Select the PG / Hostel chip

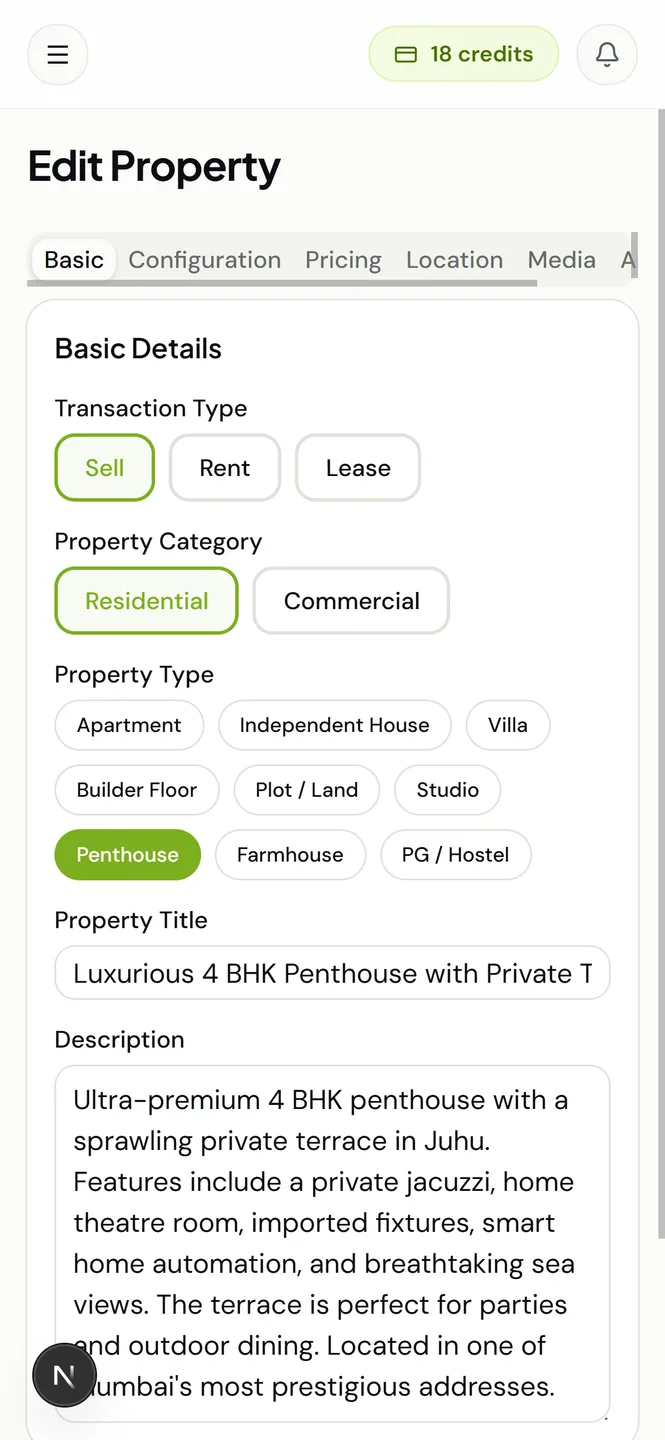(x=455, y=855)
